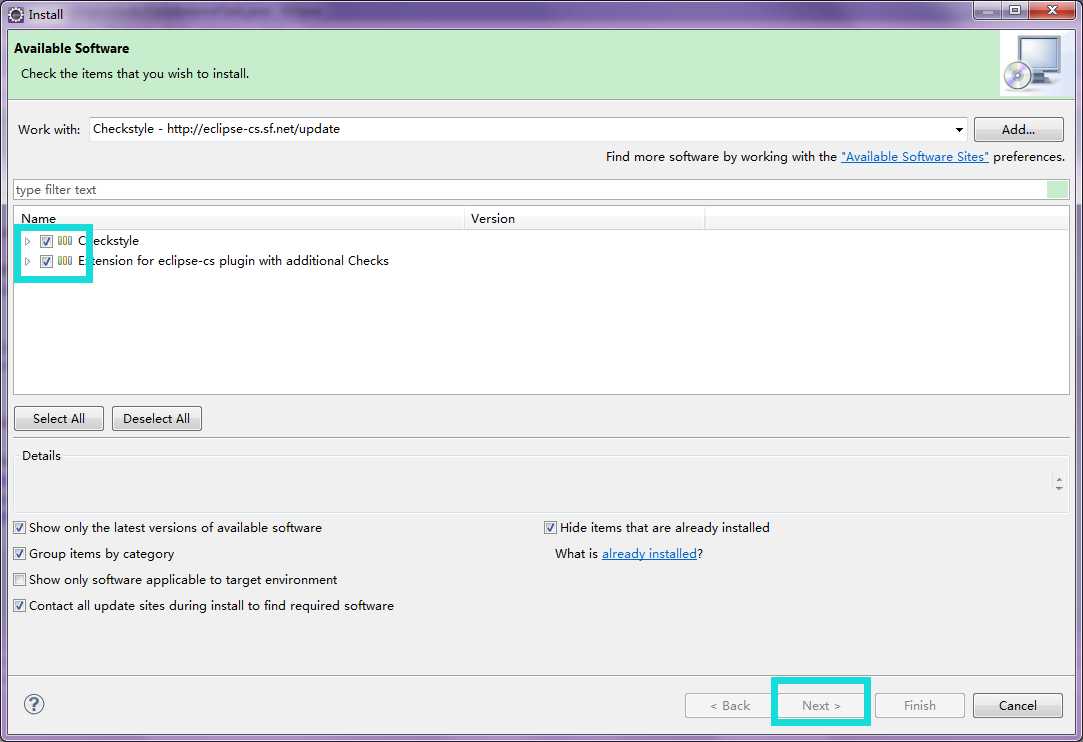
Task: Select the additional Checks extension row text
Action: click(x=233, y=261)
